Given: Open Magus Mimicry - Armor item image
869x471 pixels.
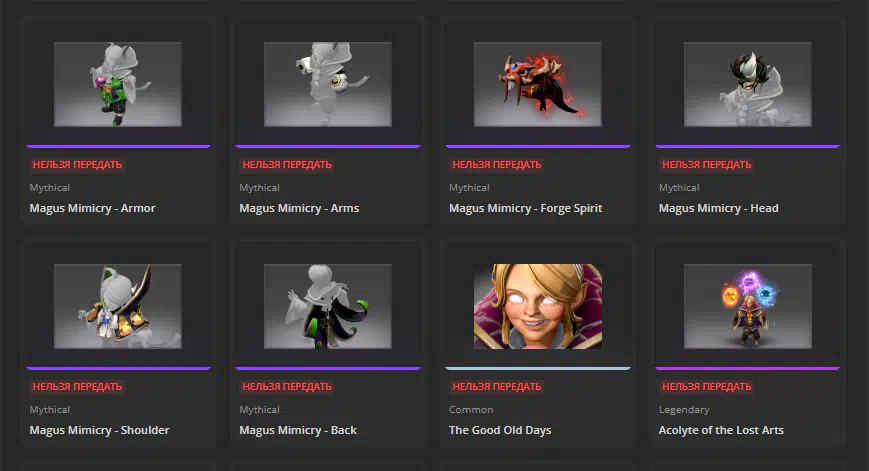Looking at the screenshot, I should tap(117, 84).
